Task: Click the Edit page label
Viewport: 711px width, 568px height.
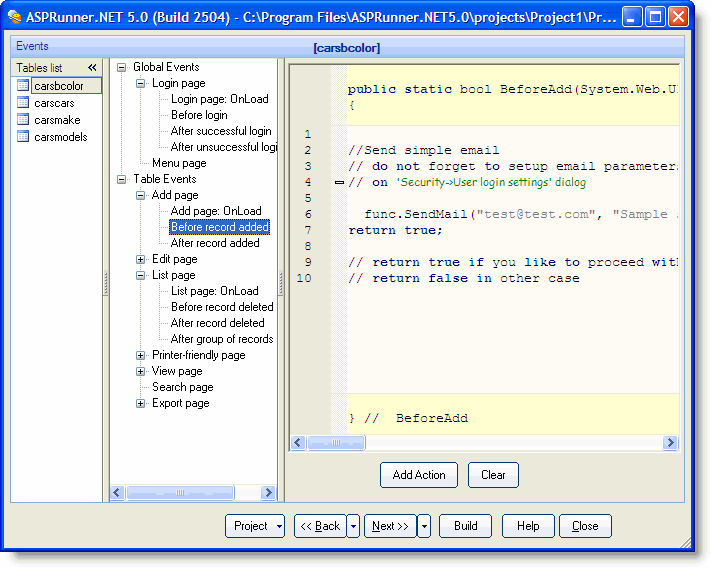Action: pos(175,259)
